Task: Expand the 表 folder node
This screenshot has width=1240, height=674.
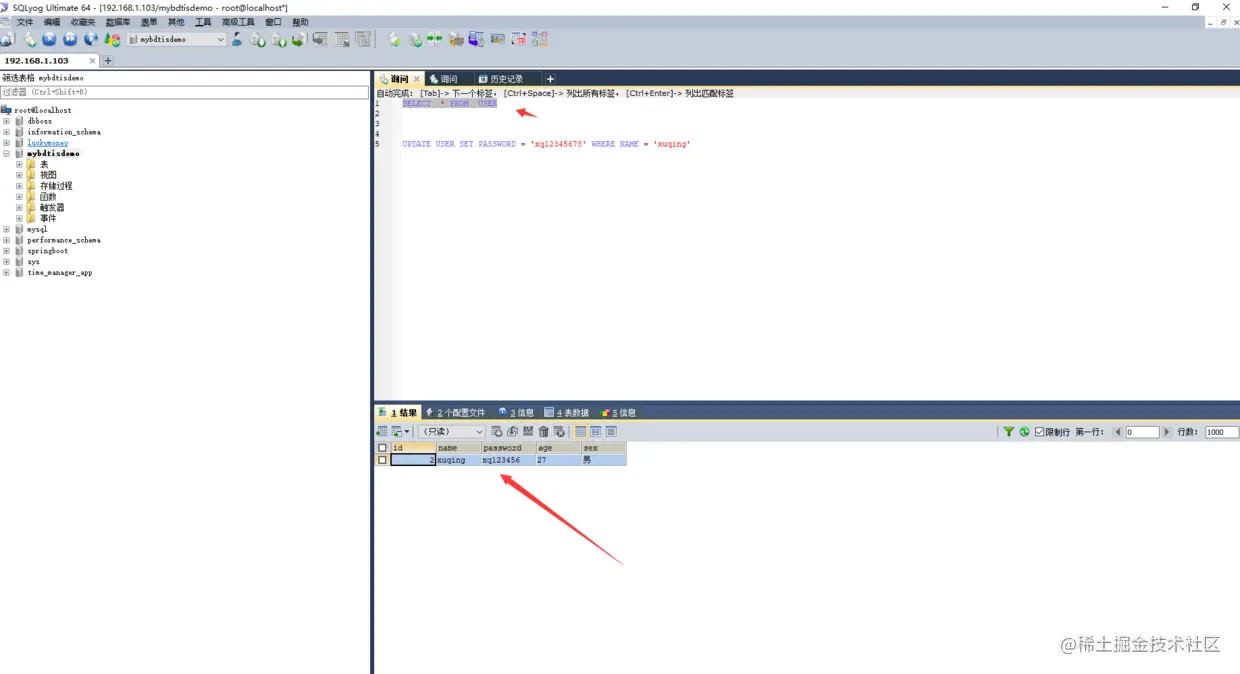Action: click(x=19, y=164)
